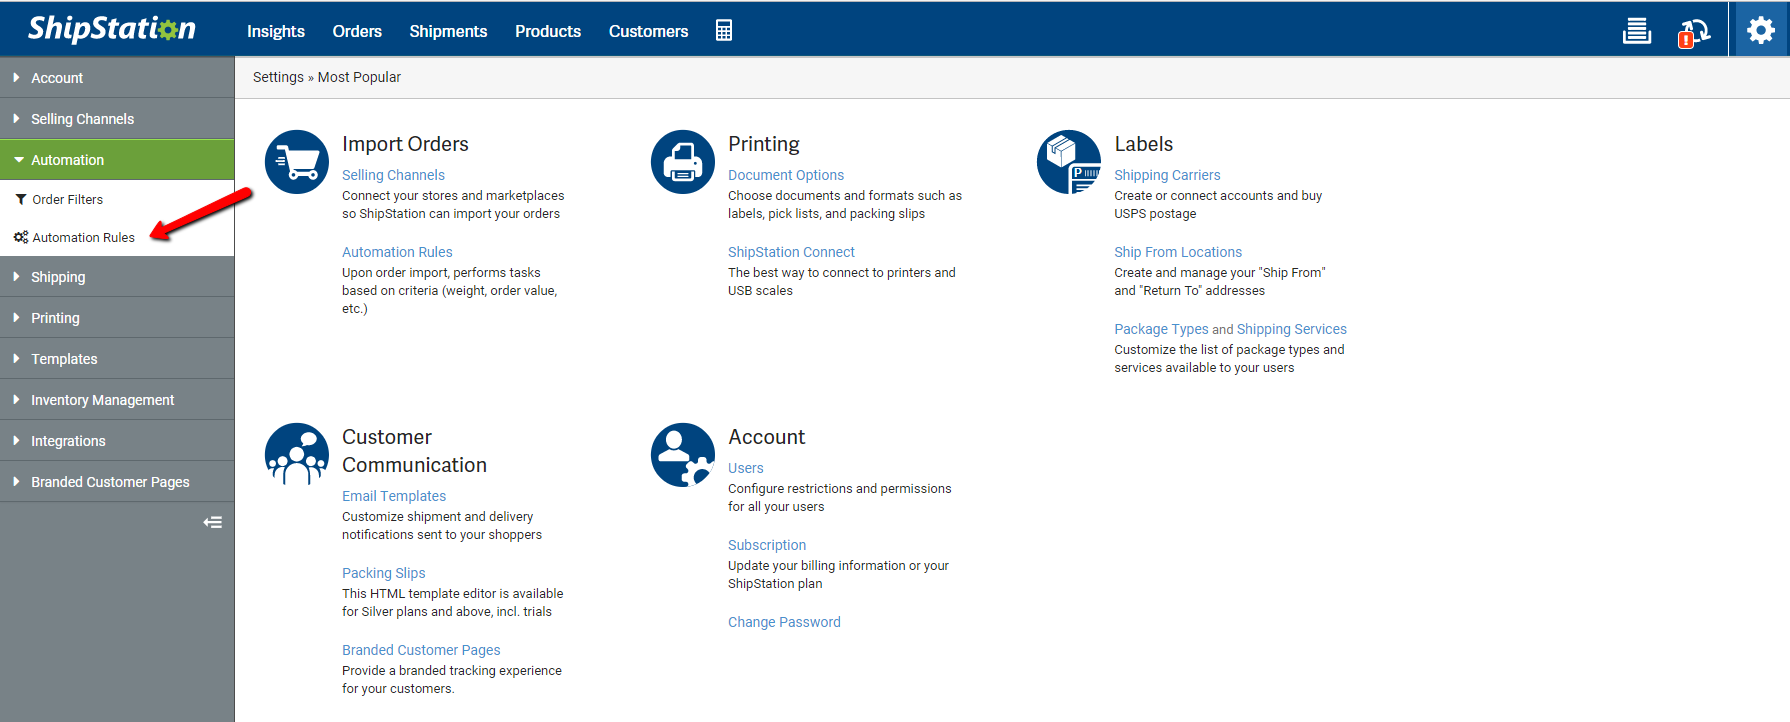Open the Products tab

548,31
